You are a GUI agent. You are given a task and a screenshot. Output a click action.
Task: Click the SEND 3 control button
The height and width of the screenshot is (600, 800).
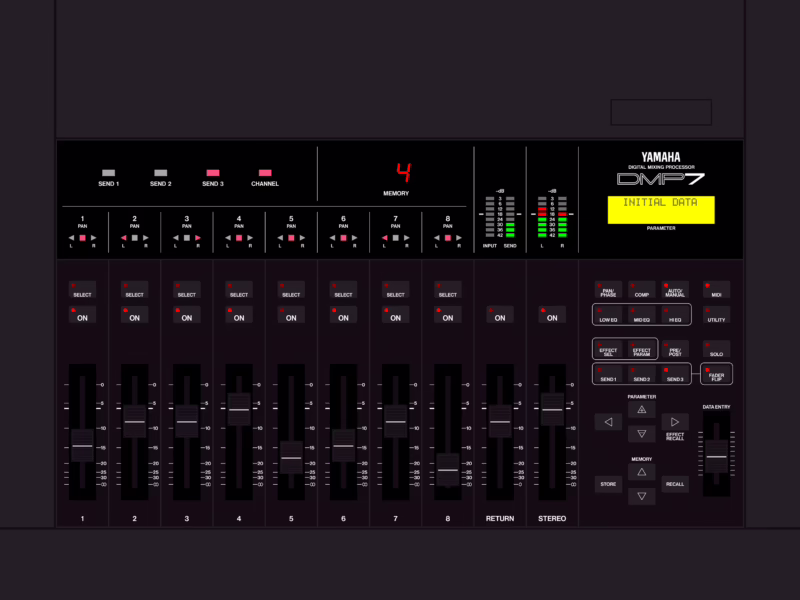point(675,374)
